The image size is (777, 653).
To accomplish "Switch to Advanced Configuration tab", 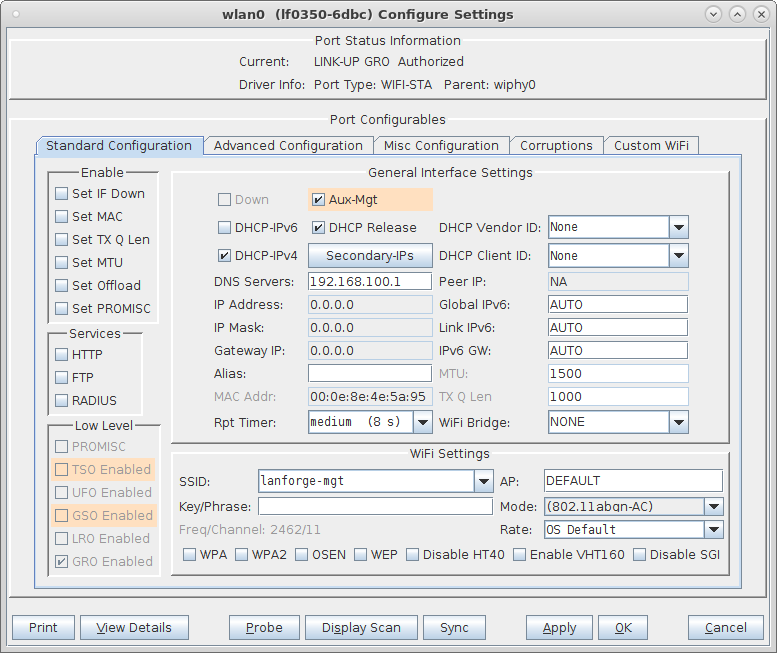I will pyautogui.click(x=288, y=146).
